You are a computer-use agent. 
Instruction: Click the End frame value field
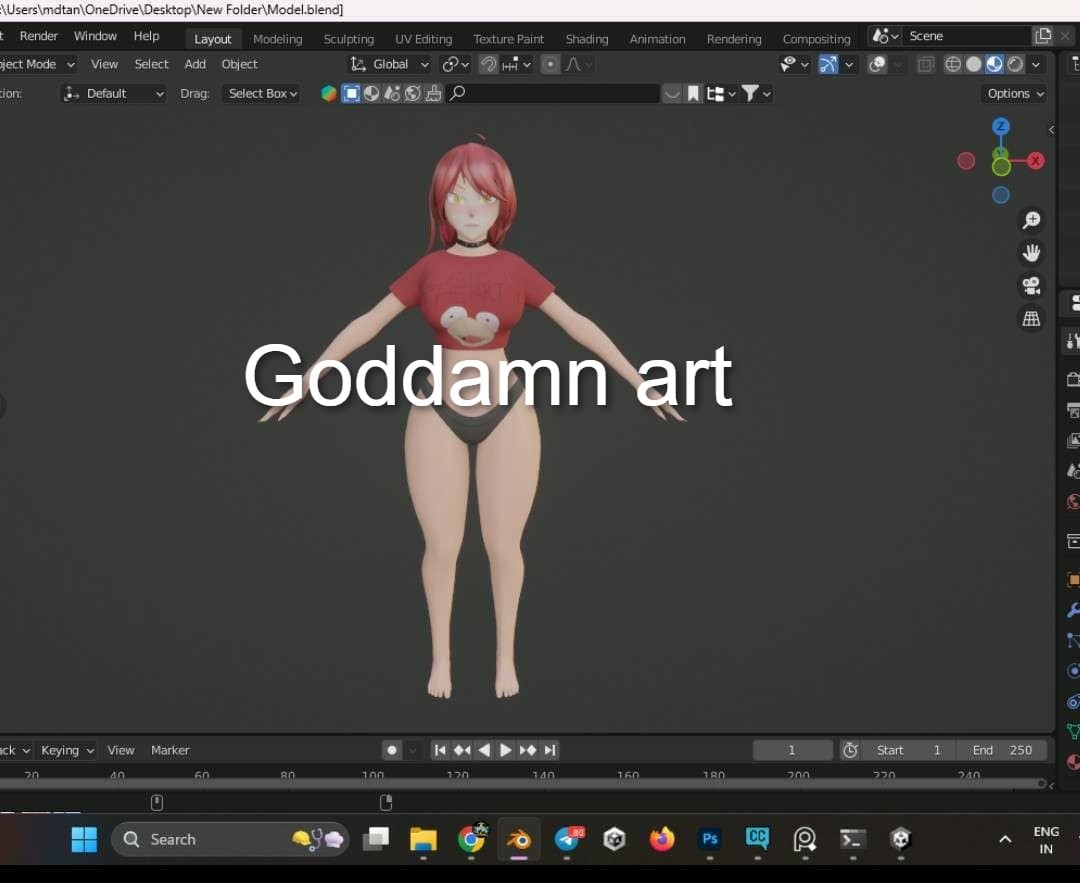point(1002,750)
